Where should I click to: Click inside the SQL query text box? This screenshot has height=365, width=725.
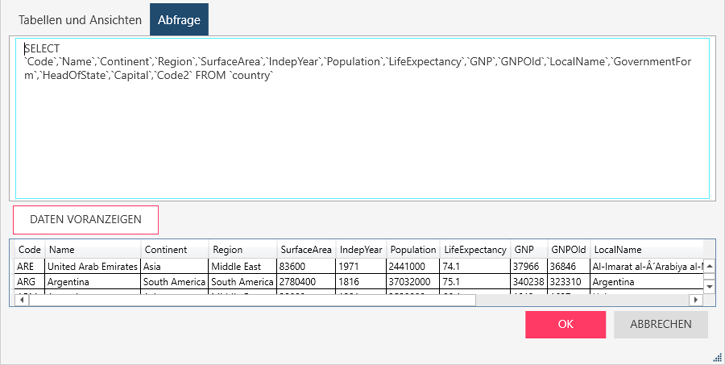pyautogui.click(x=362, y=118)
